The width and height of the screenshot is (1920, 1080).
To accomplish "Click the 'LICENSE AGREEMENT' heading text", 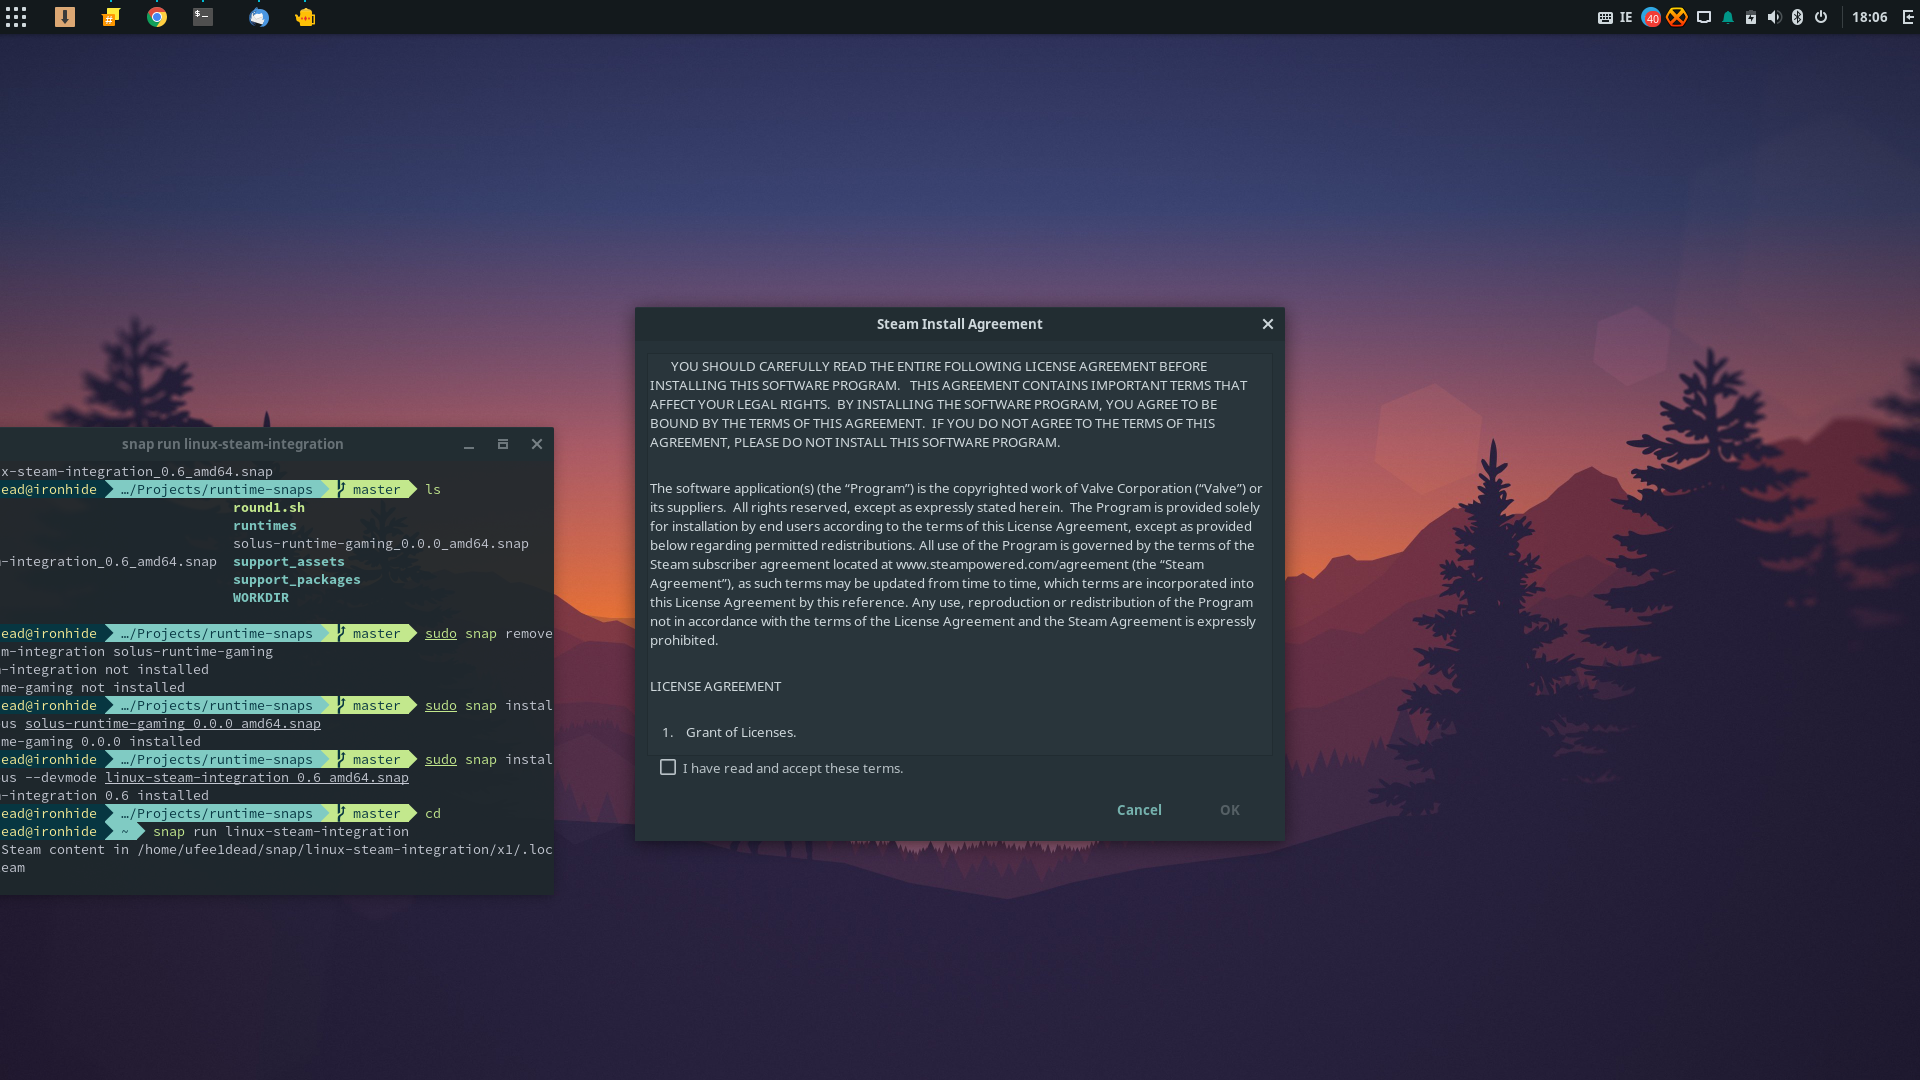I will click(716, 686).
